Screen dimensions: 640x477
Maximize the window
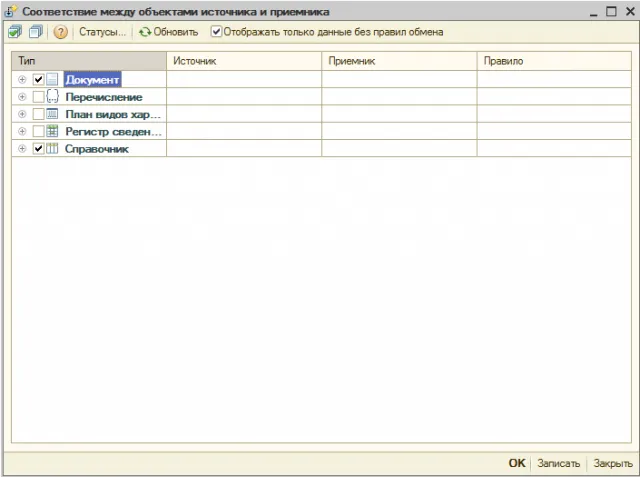[611, 11]
